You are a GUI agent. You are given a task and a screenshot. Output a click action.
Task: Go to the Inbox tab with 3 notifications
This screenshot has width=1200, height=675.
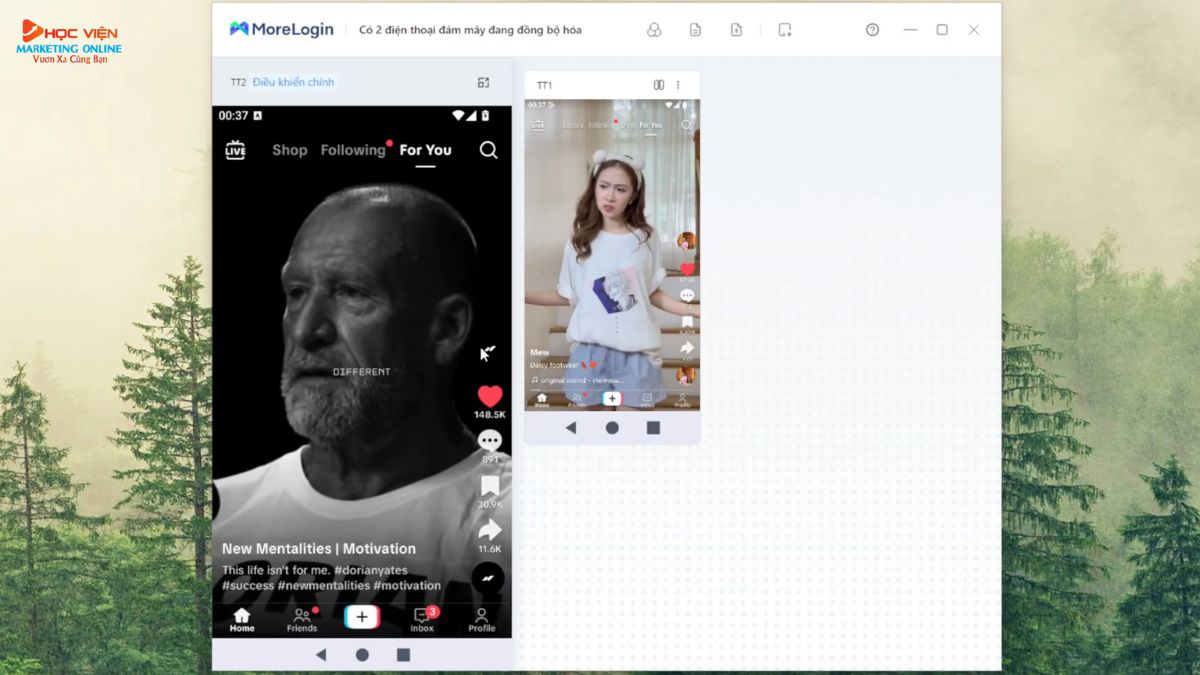tap(422, 619)
